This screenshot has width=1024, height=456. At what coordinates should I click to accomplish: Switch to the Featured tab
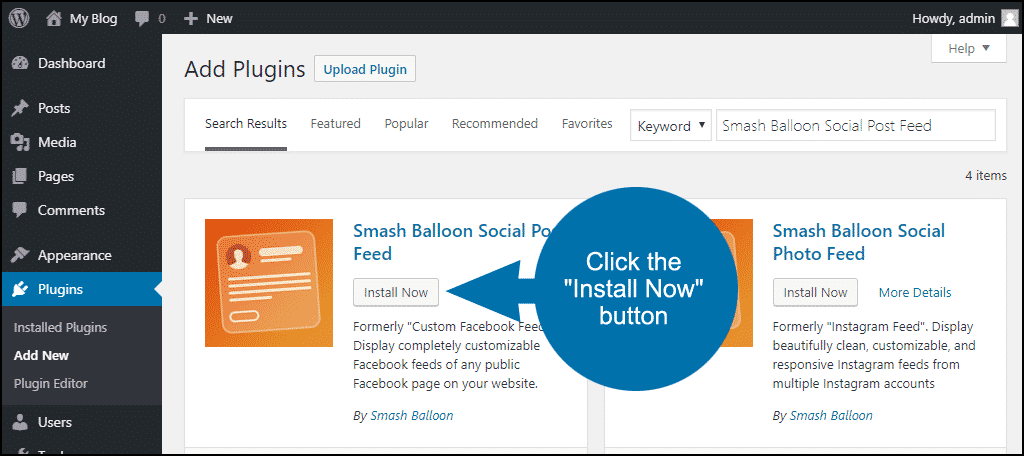(336, 123)
